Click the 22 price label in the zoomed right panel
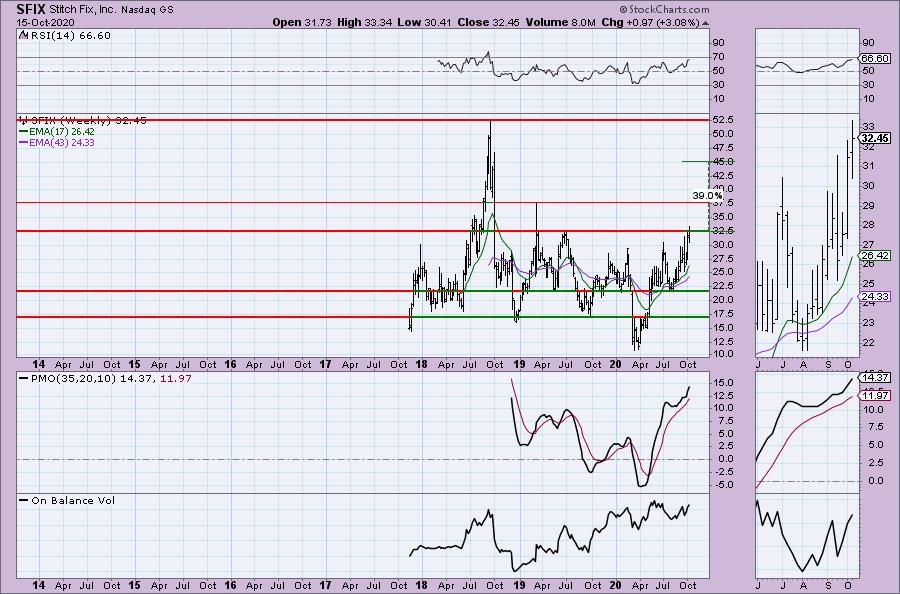Screen dimensions: 900x594 [868, 343]
